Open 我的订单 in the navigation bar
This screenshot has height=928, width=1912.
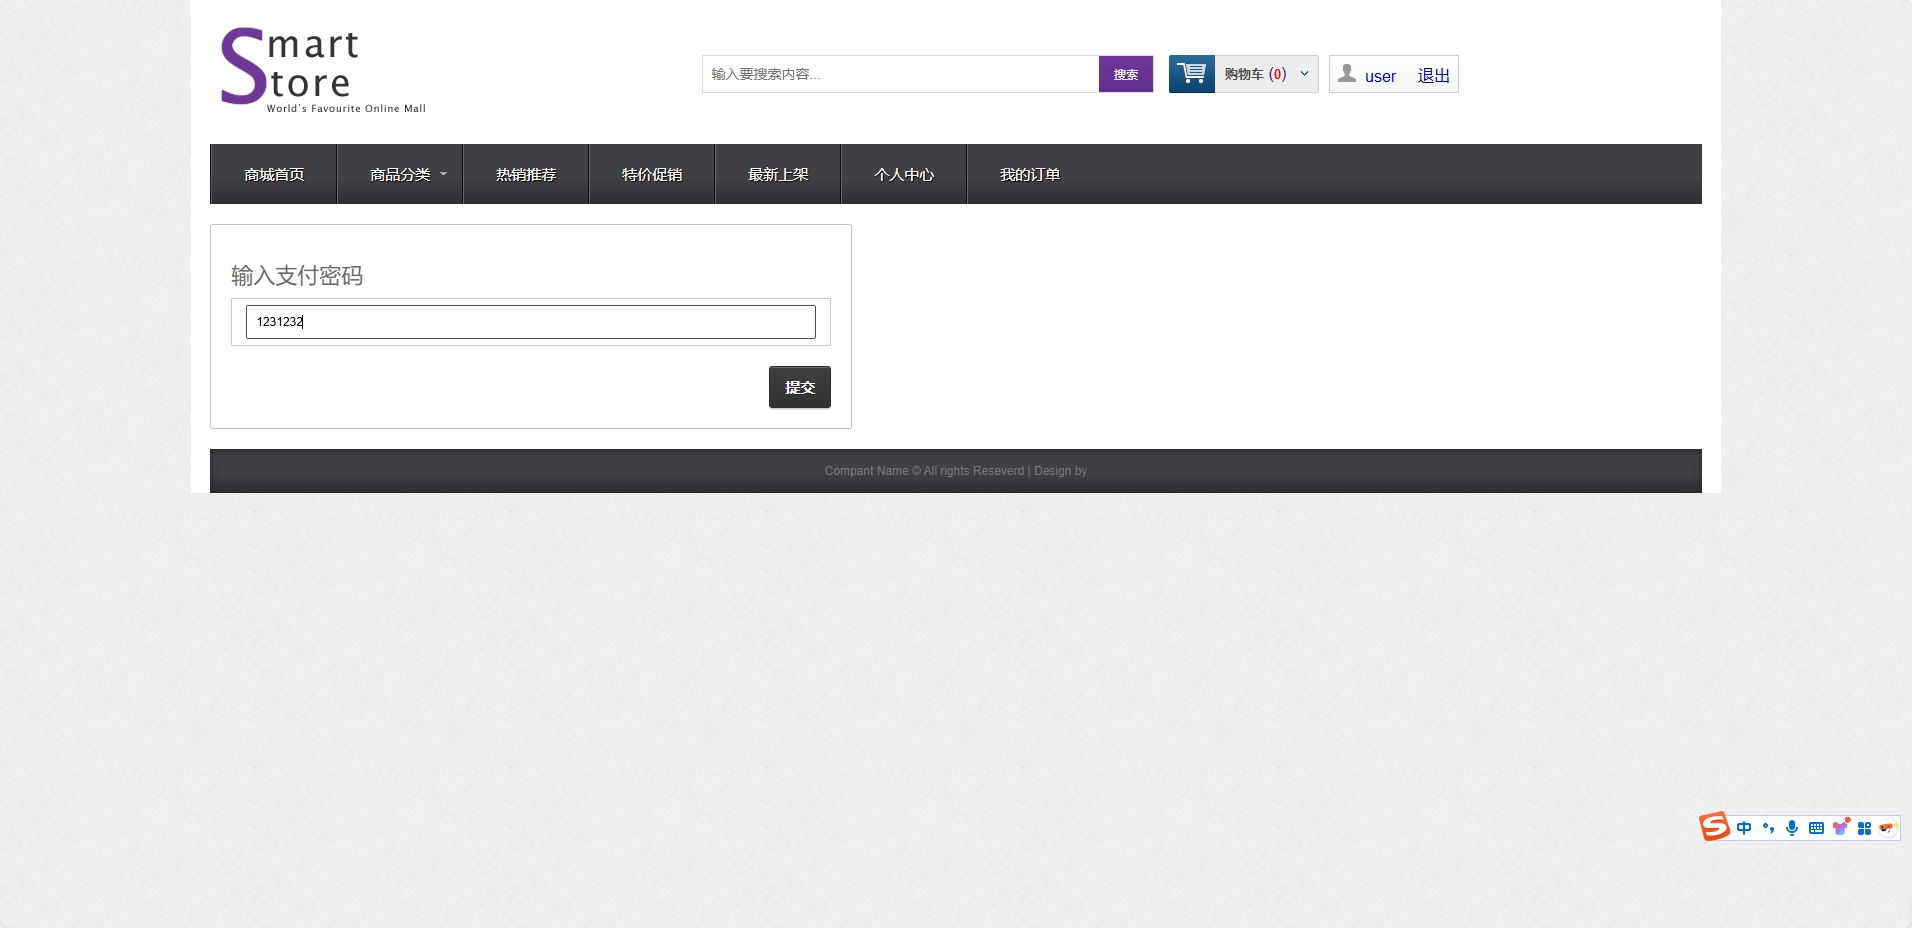(x=1030, y=174)
